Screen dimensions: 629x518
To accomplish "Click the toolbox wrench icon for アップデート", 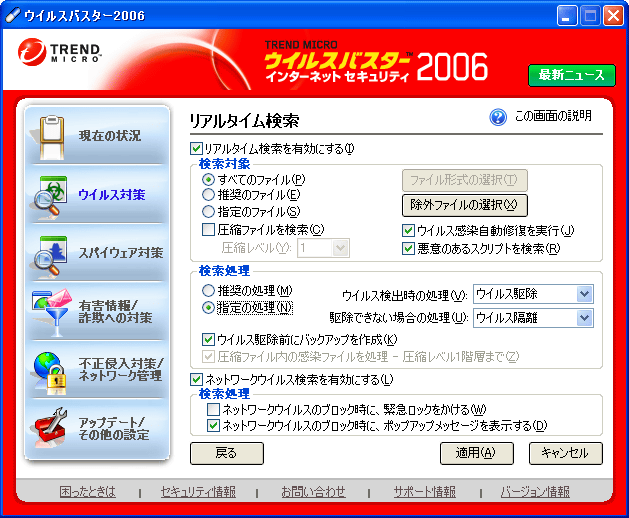I will coord(51,427).
